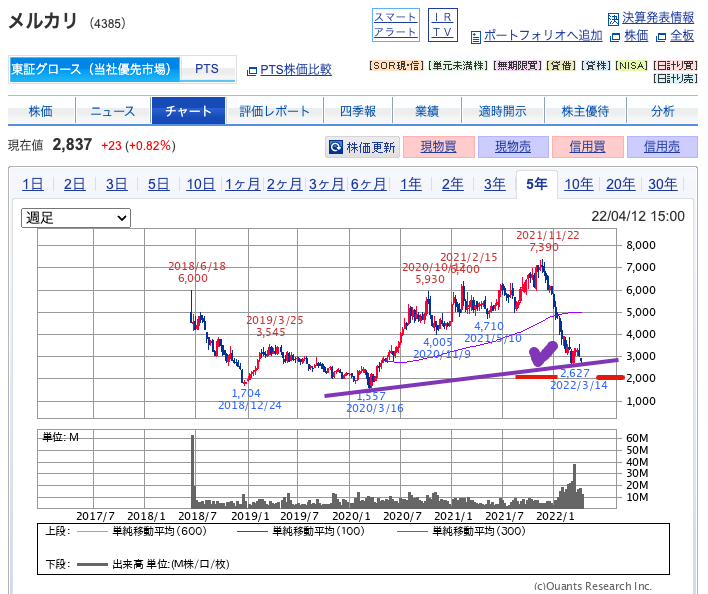This screenshot has width=708, height=594.
Task: Open the 四季報 tab
Action: pos(358,111)
